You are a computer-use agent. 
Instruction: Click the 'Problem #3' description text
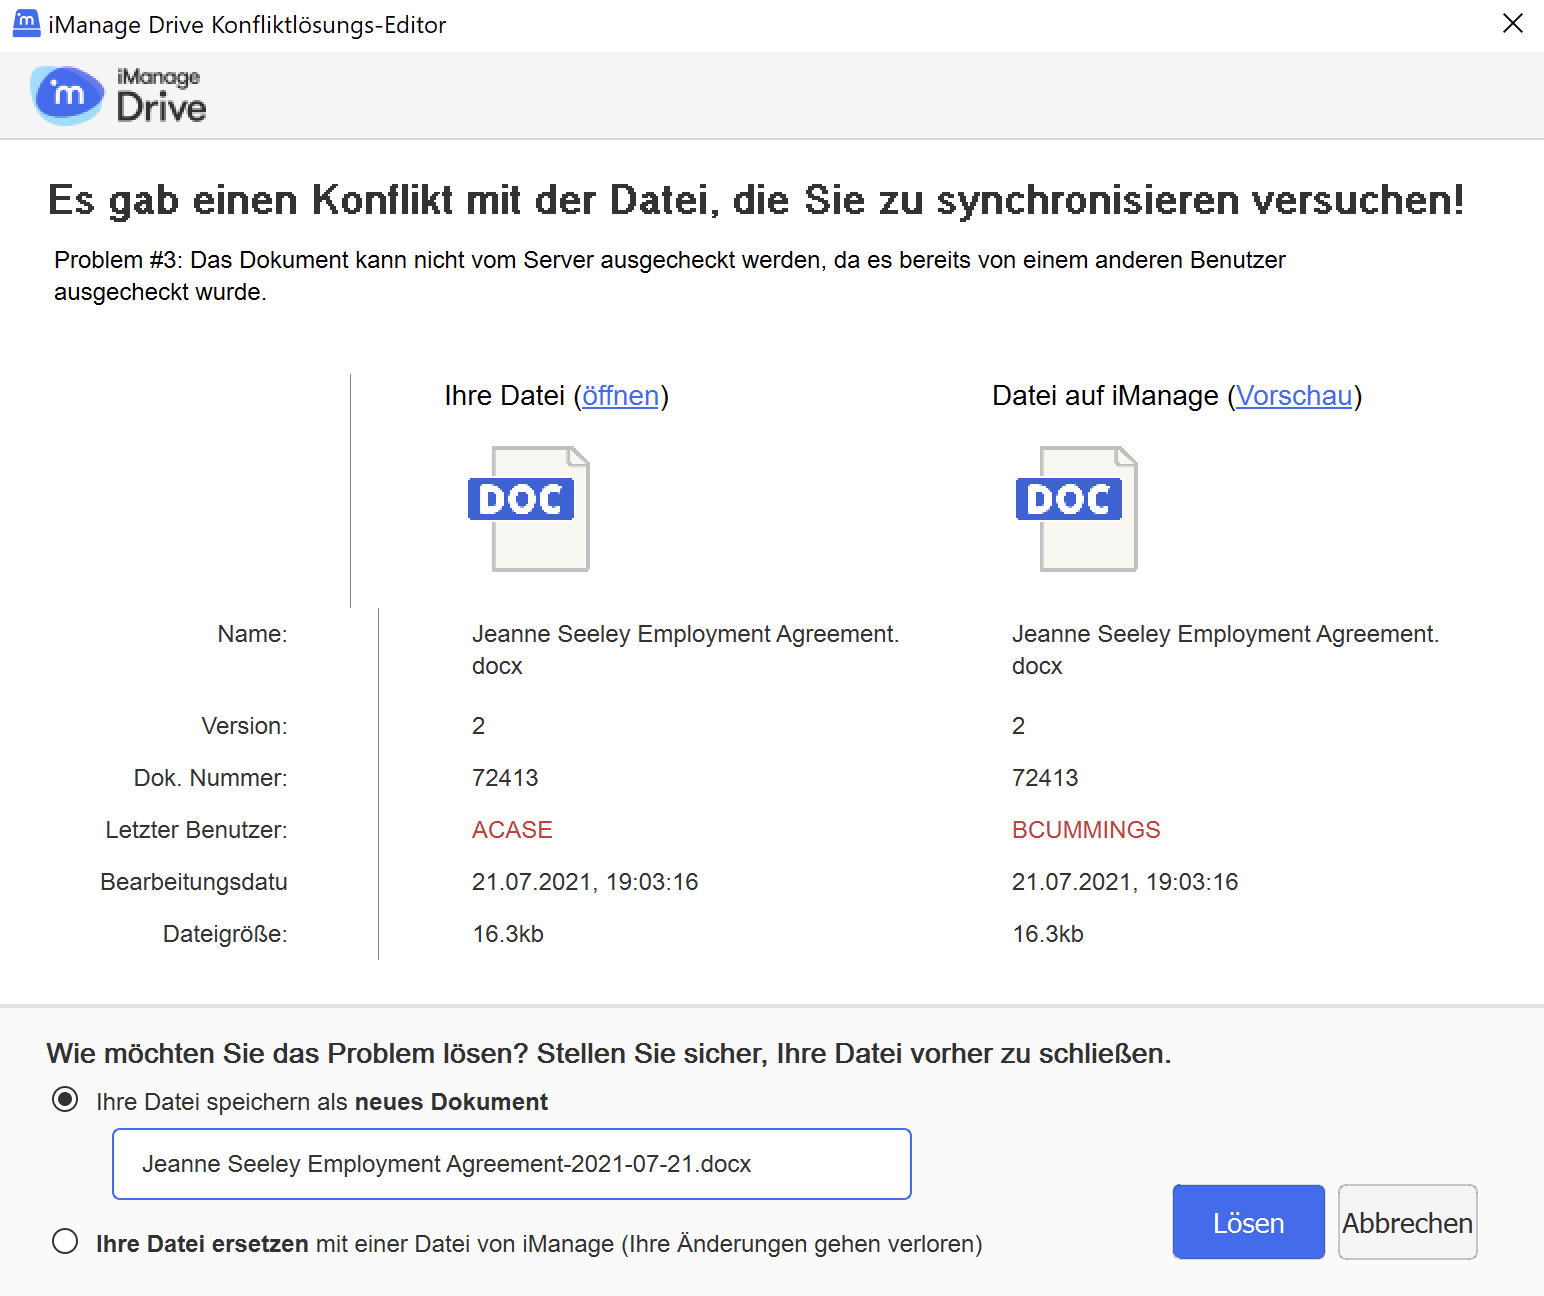(670, 276)
